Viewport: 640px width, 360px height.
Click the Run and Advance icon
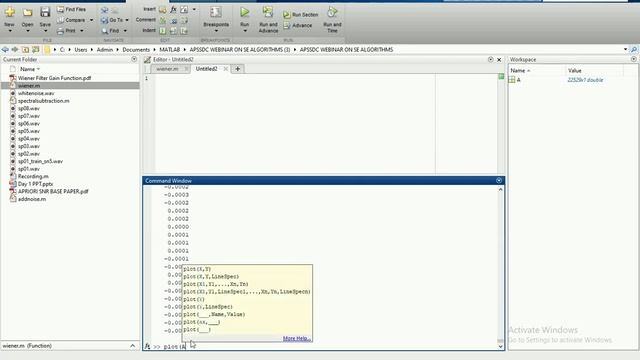[268, 12]
